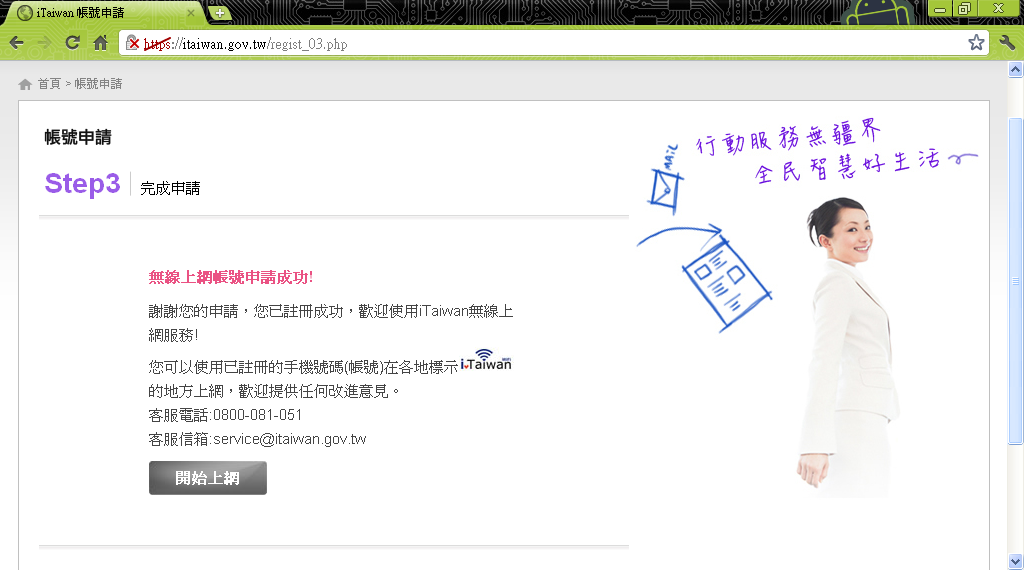Go back to the previous page
1024x570 pixels.
pos(16,44)
